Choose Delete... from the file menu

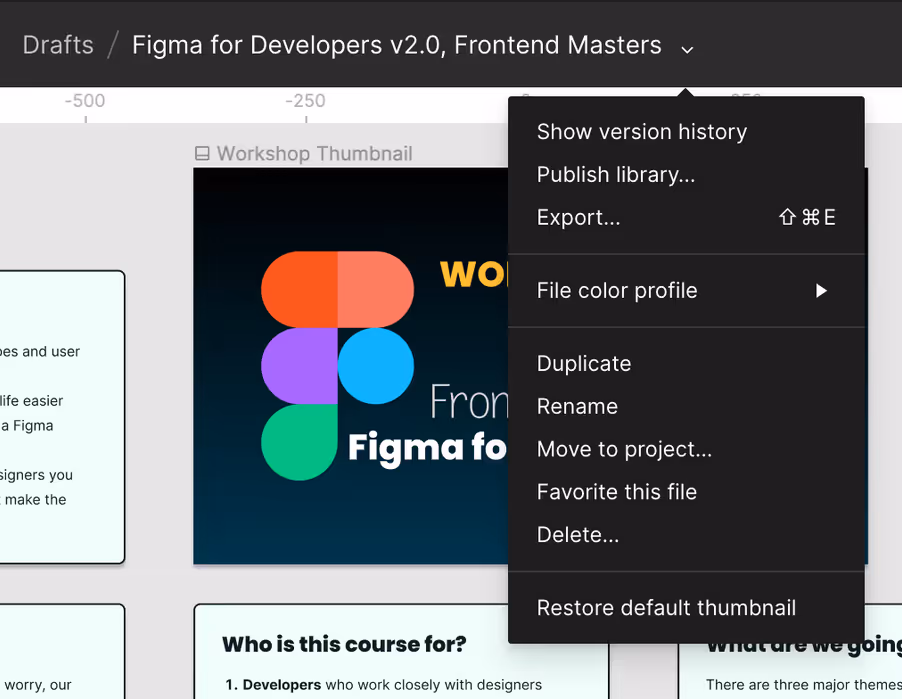pos(687,534)
